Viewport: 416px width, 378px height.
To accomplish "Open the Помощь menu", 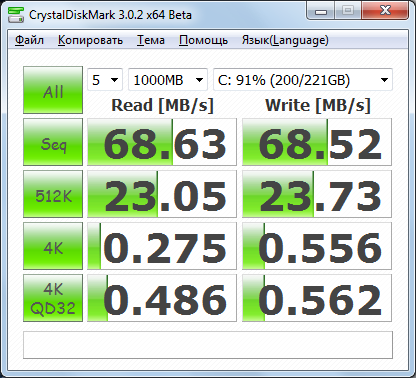I will [203, 40].
